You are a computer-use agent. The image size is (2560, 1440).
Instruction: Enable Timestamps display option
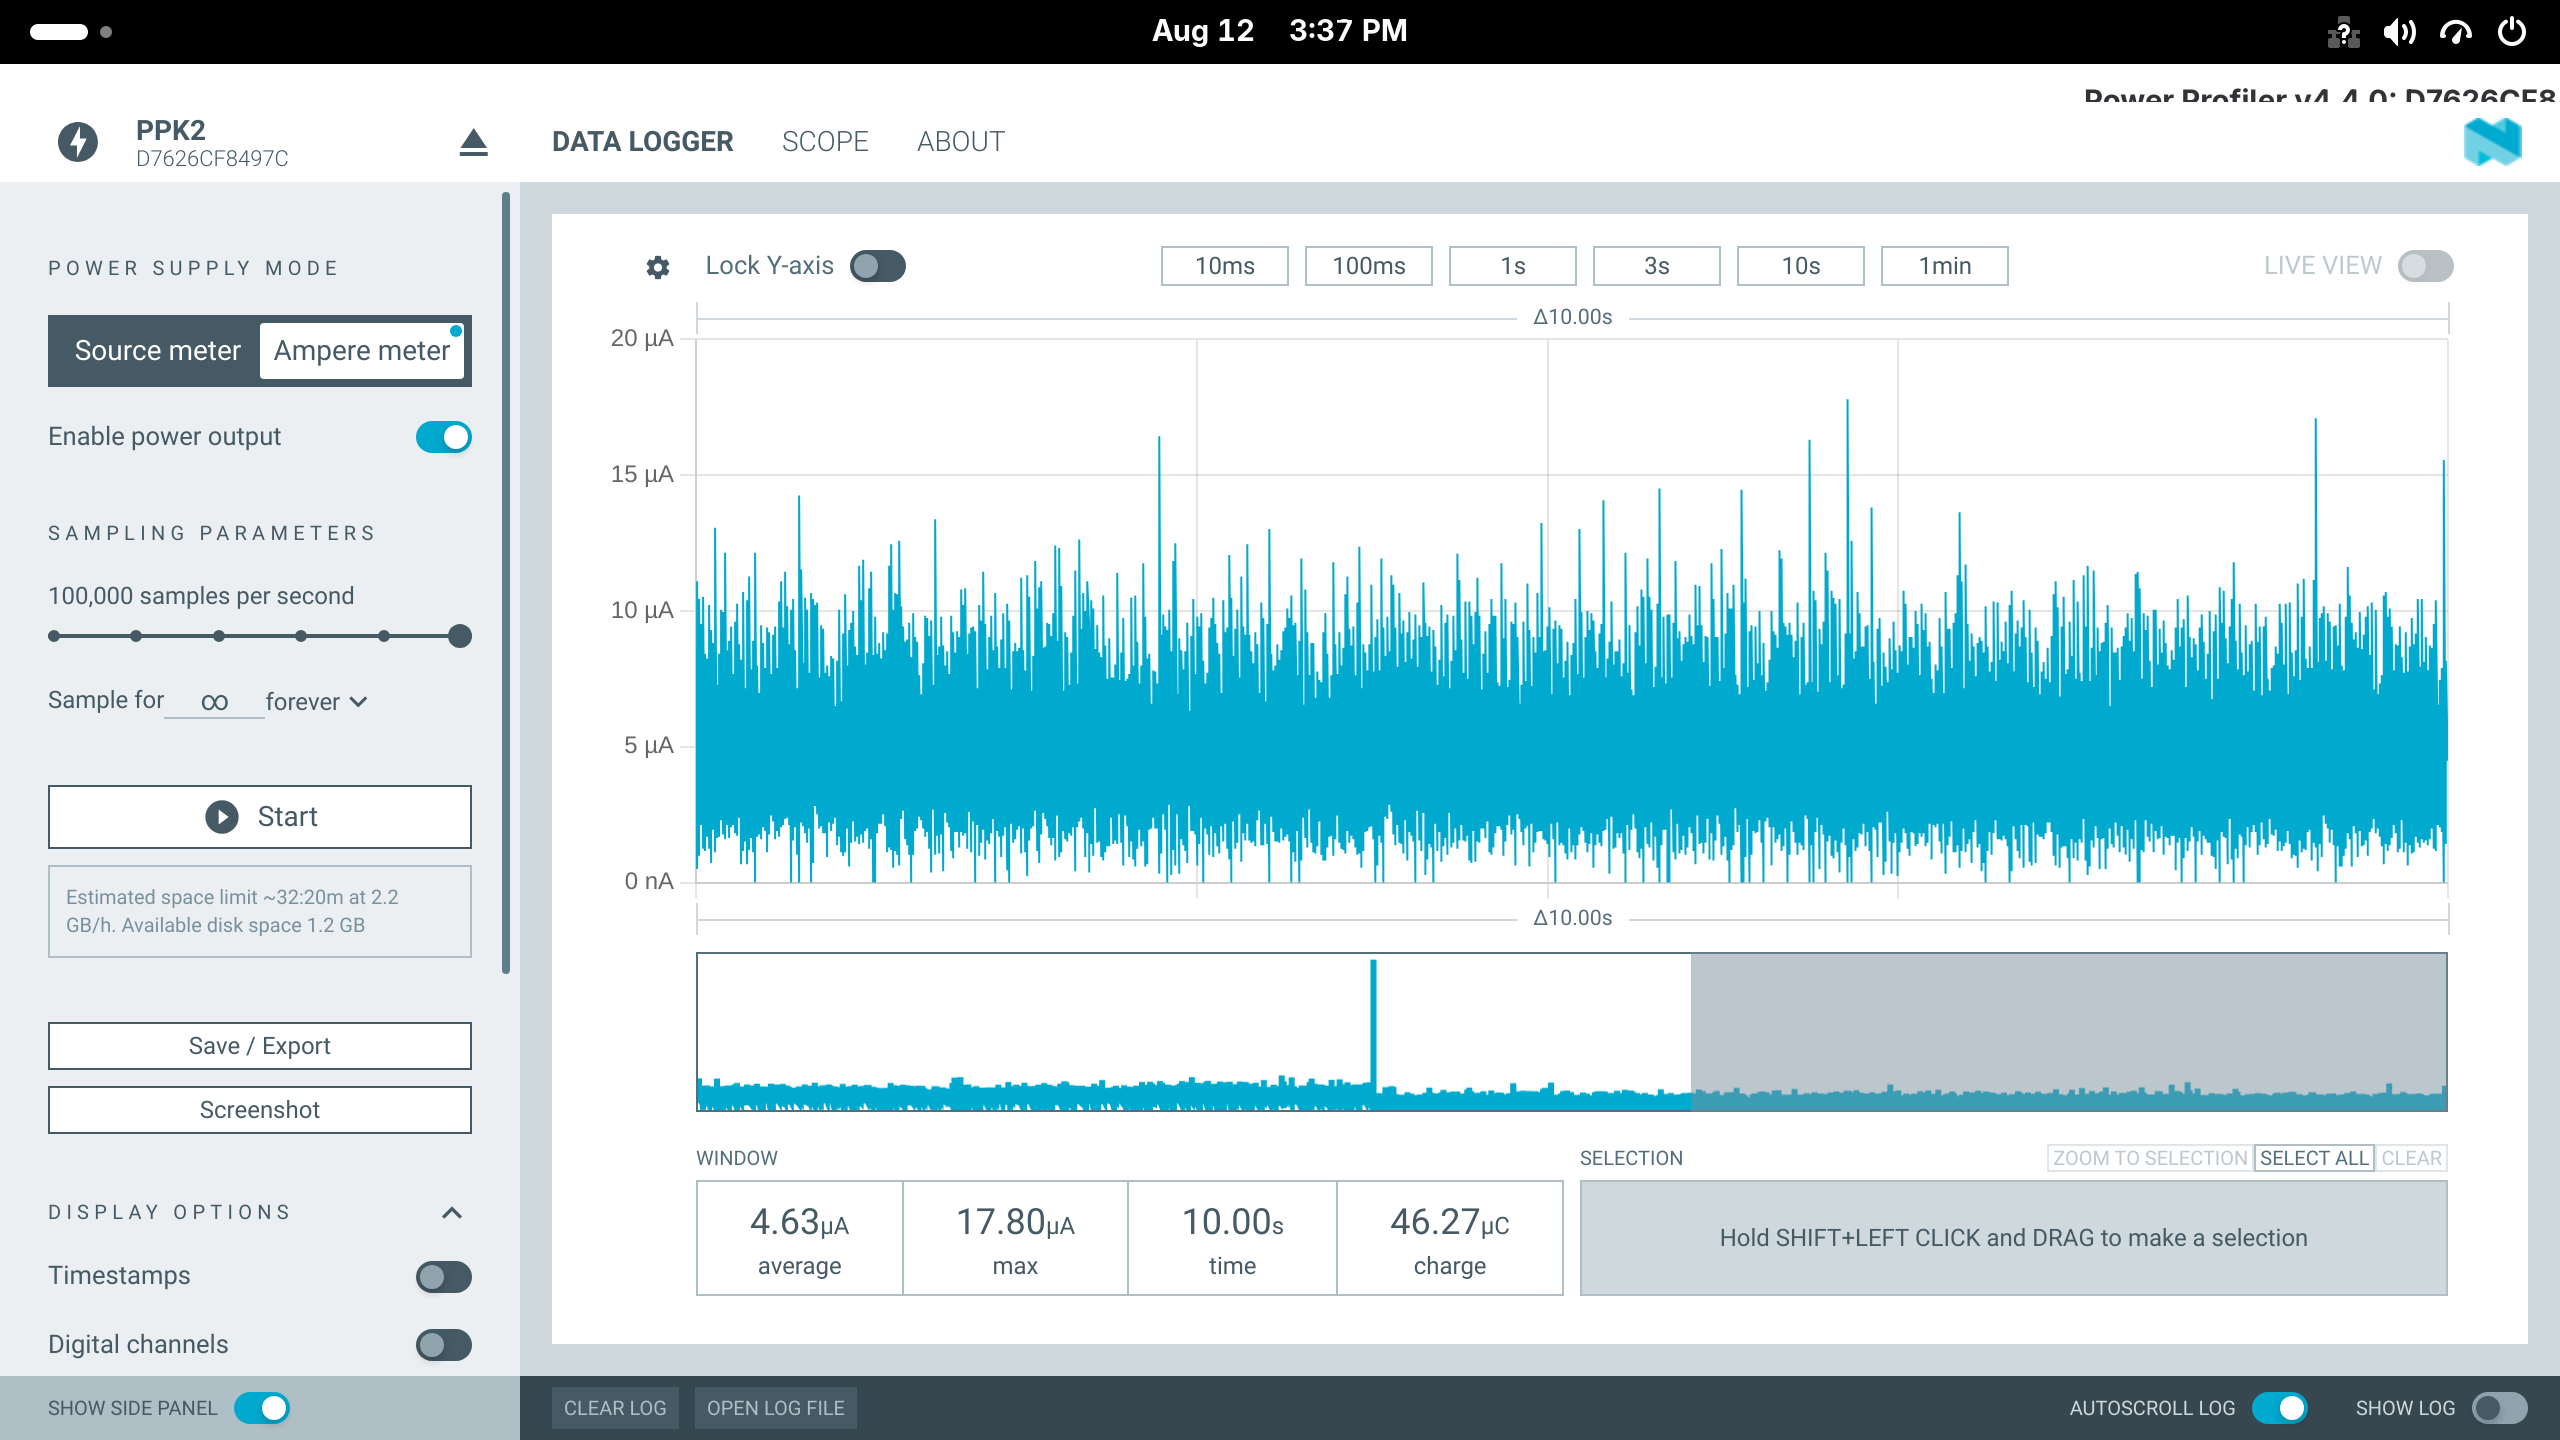point(444,1277)
